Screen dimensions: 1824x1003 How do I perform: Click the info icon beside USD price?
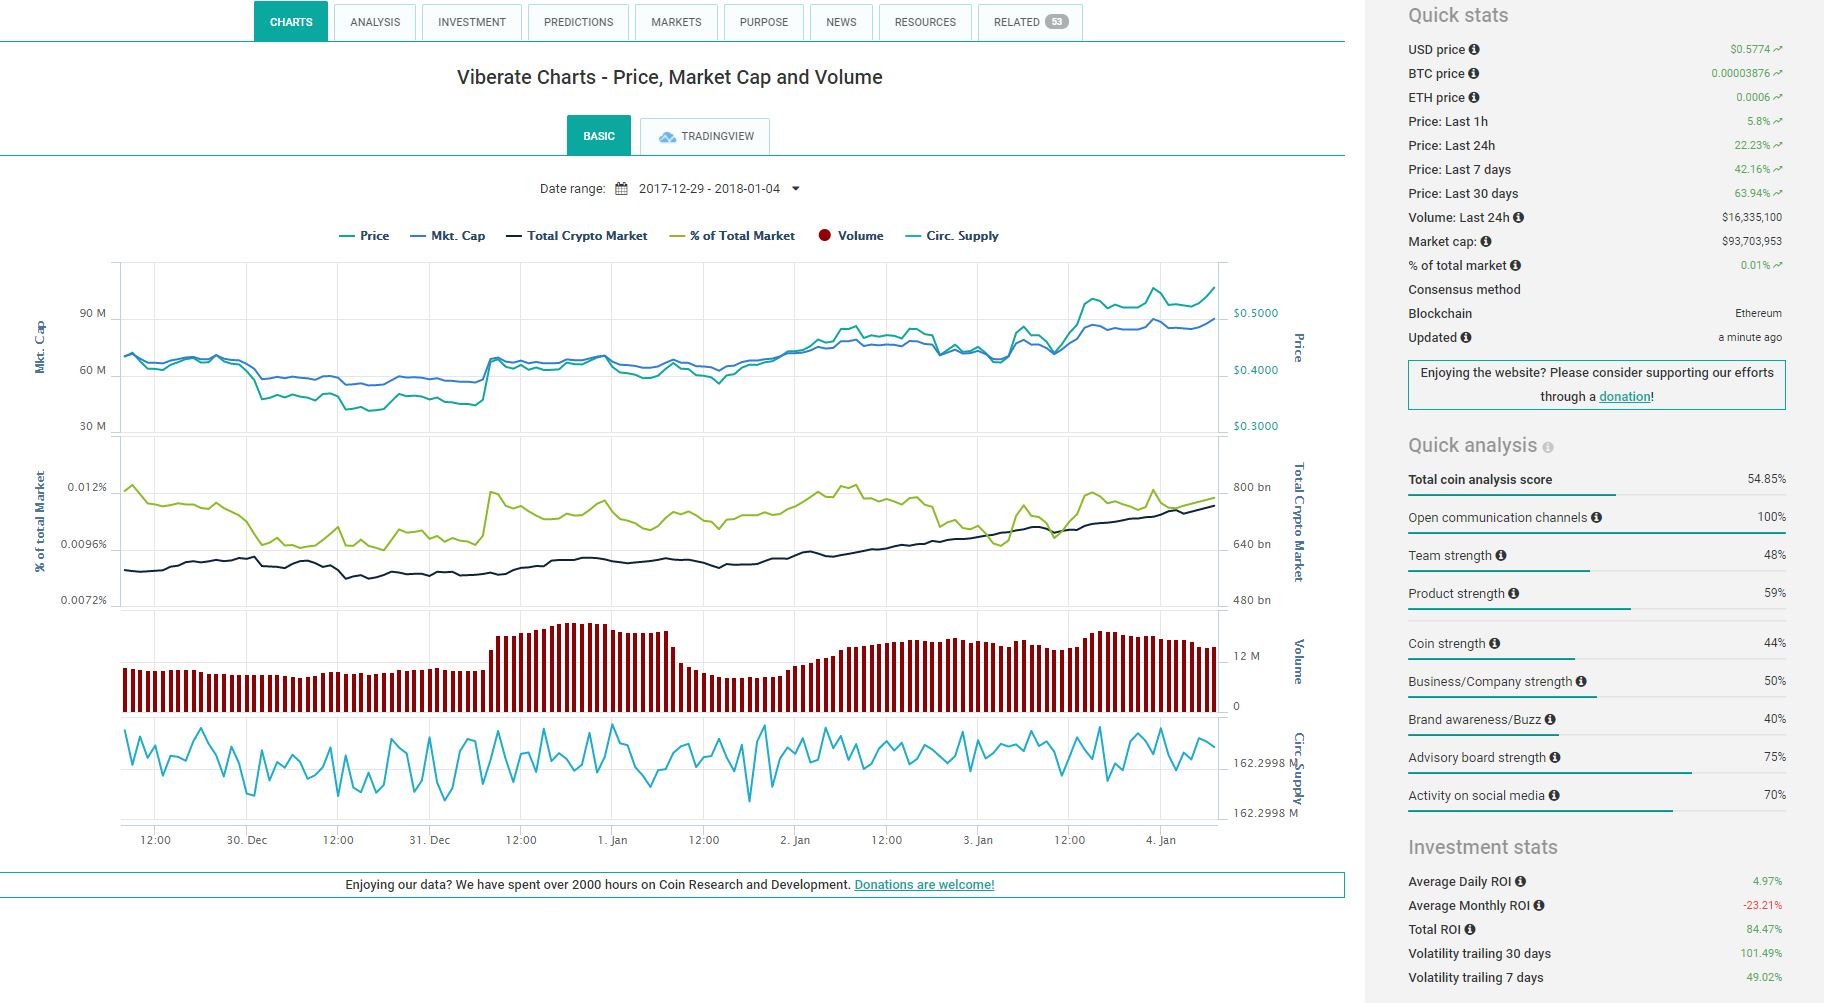tap(1474, 49)
